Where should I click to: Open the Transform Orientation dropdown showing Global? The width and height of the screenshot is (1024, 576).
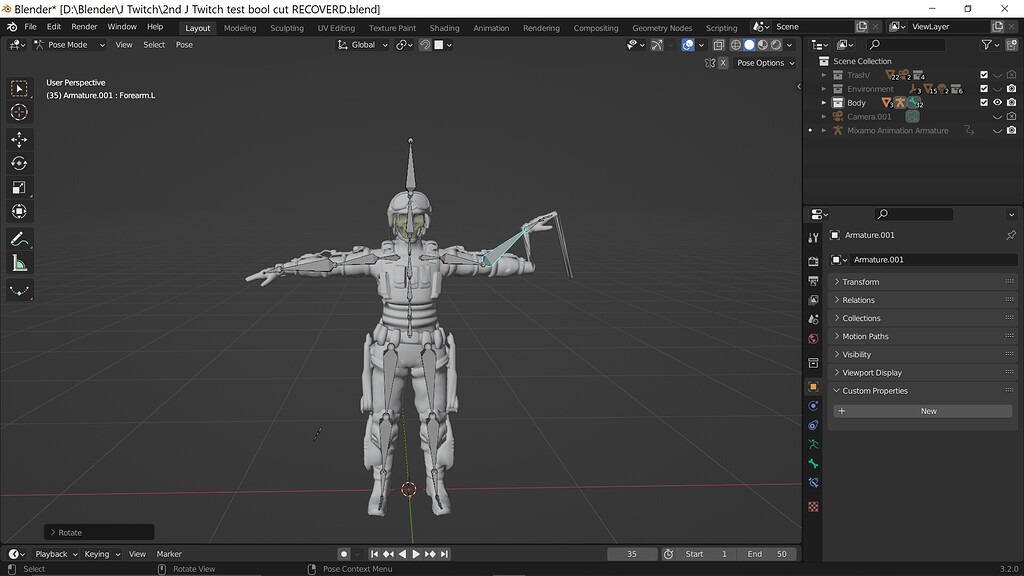click(x=362, y=44)
